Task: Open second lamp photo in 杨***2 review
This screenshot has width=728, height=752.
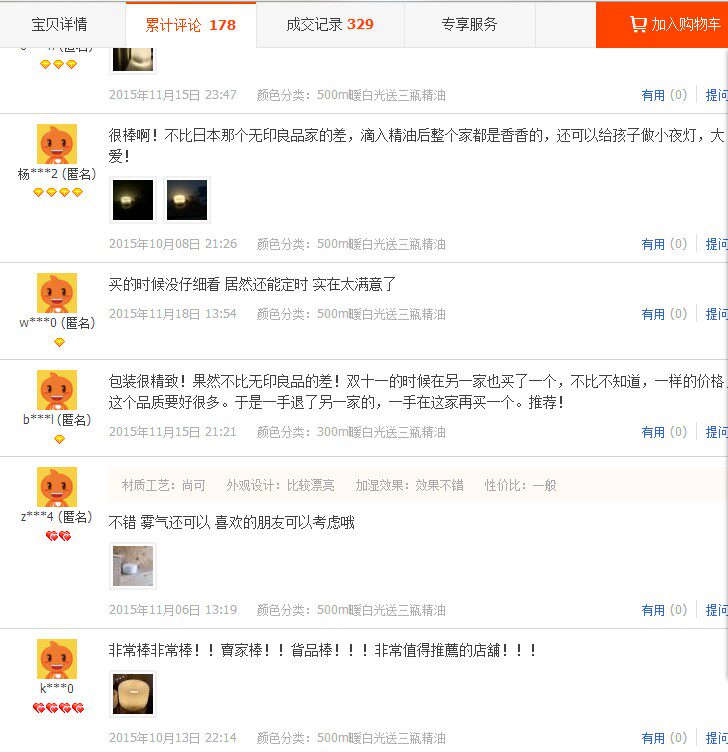Action: [187, 200]
